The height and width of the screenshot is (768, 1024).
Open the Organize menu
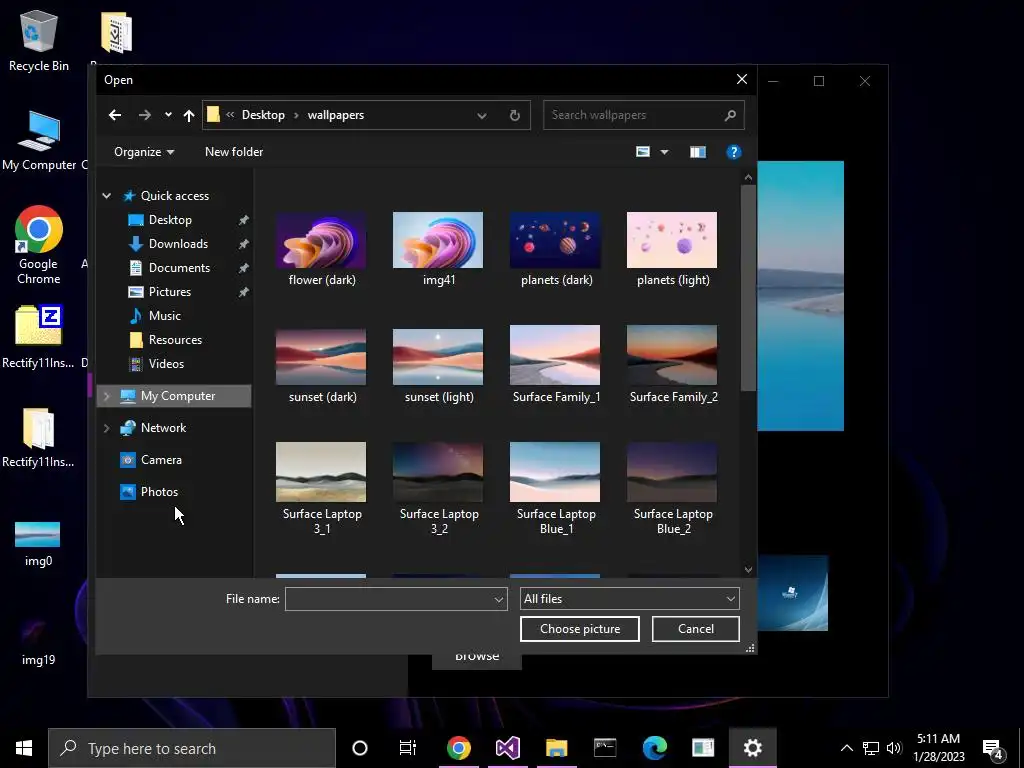(x=144, y=152)
